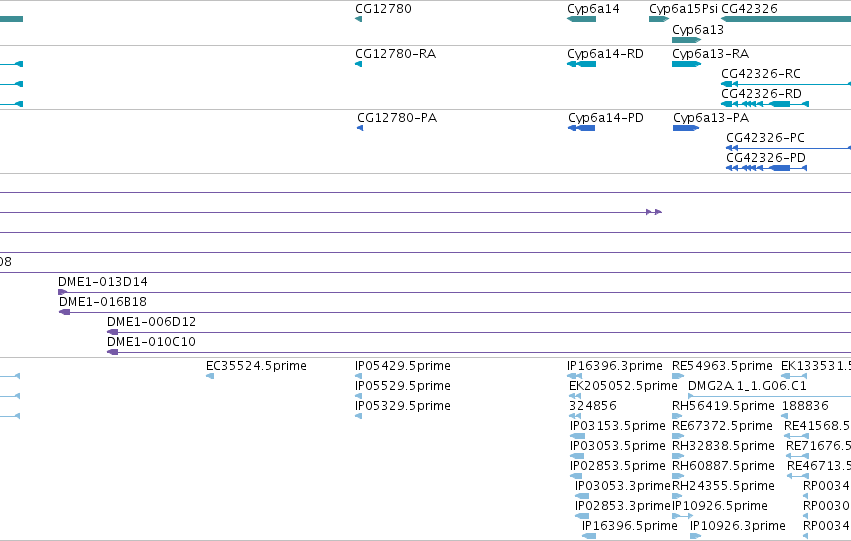This screenshot has width=851, height=541.
Task: Click the EC35524.5prime EST label
Action: point(256,366)
